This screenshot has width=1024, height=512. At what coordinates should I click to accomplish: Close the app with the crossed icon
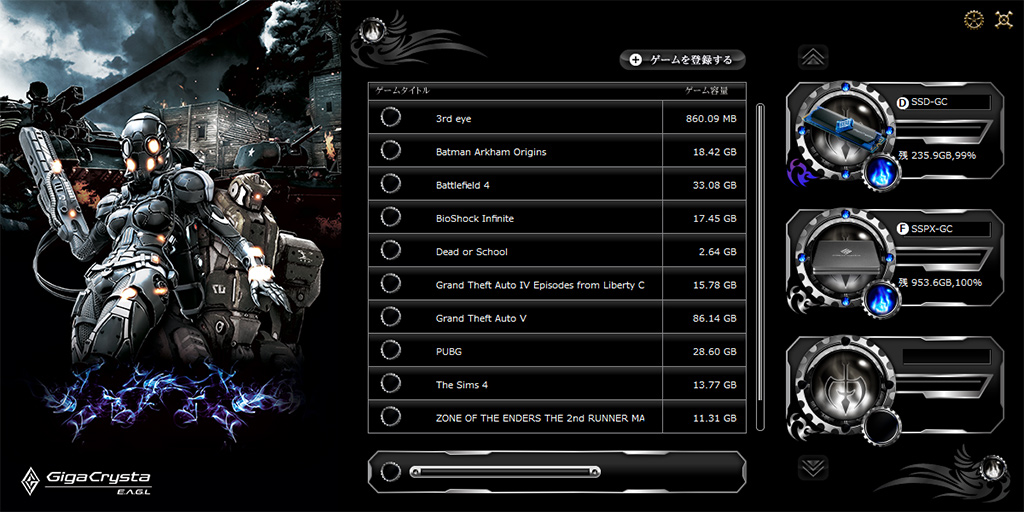[1003, 20]
